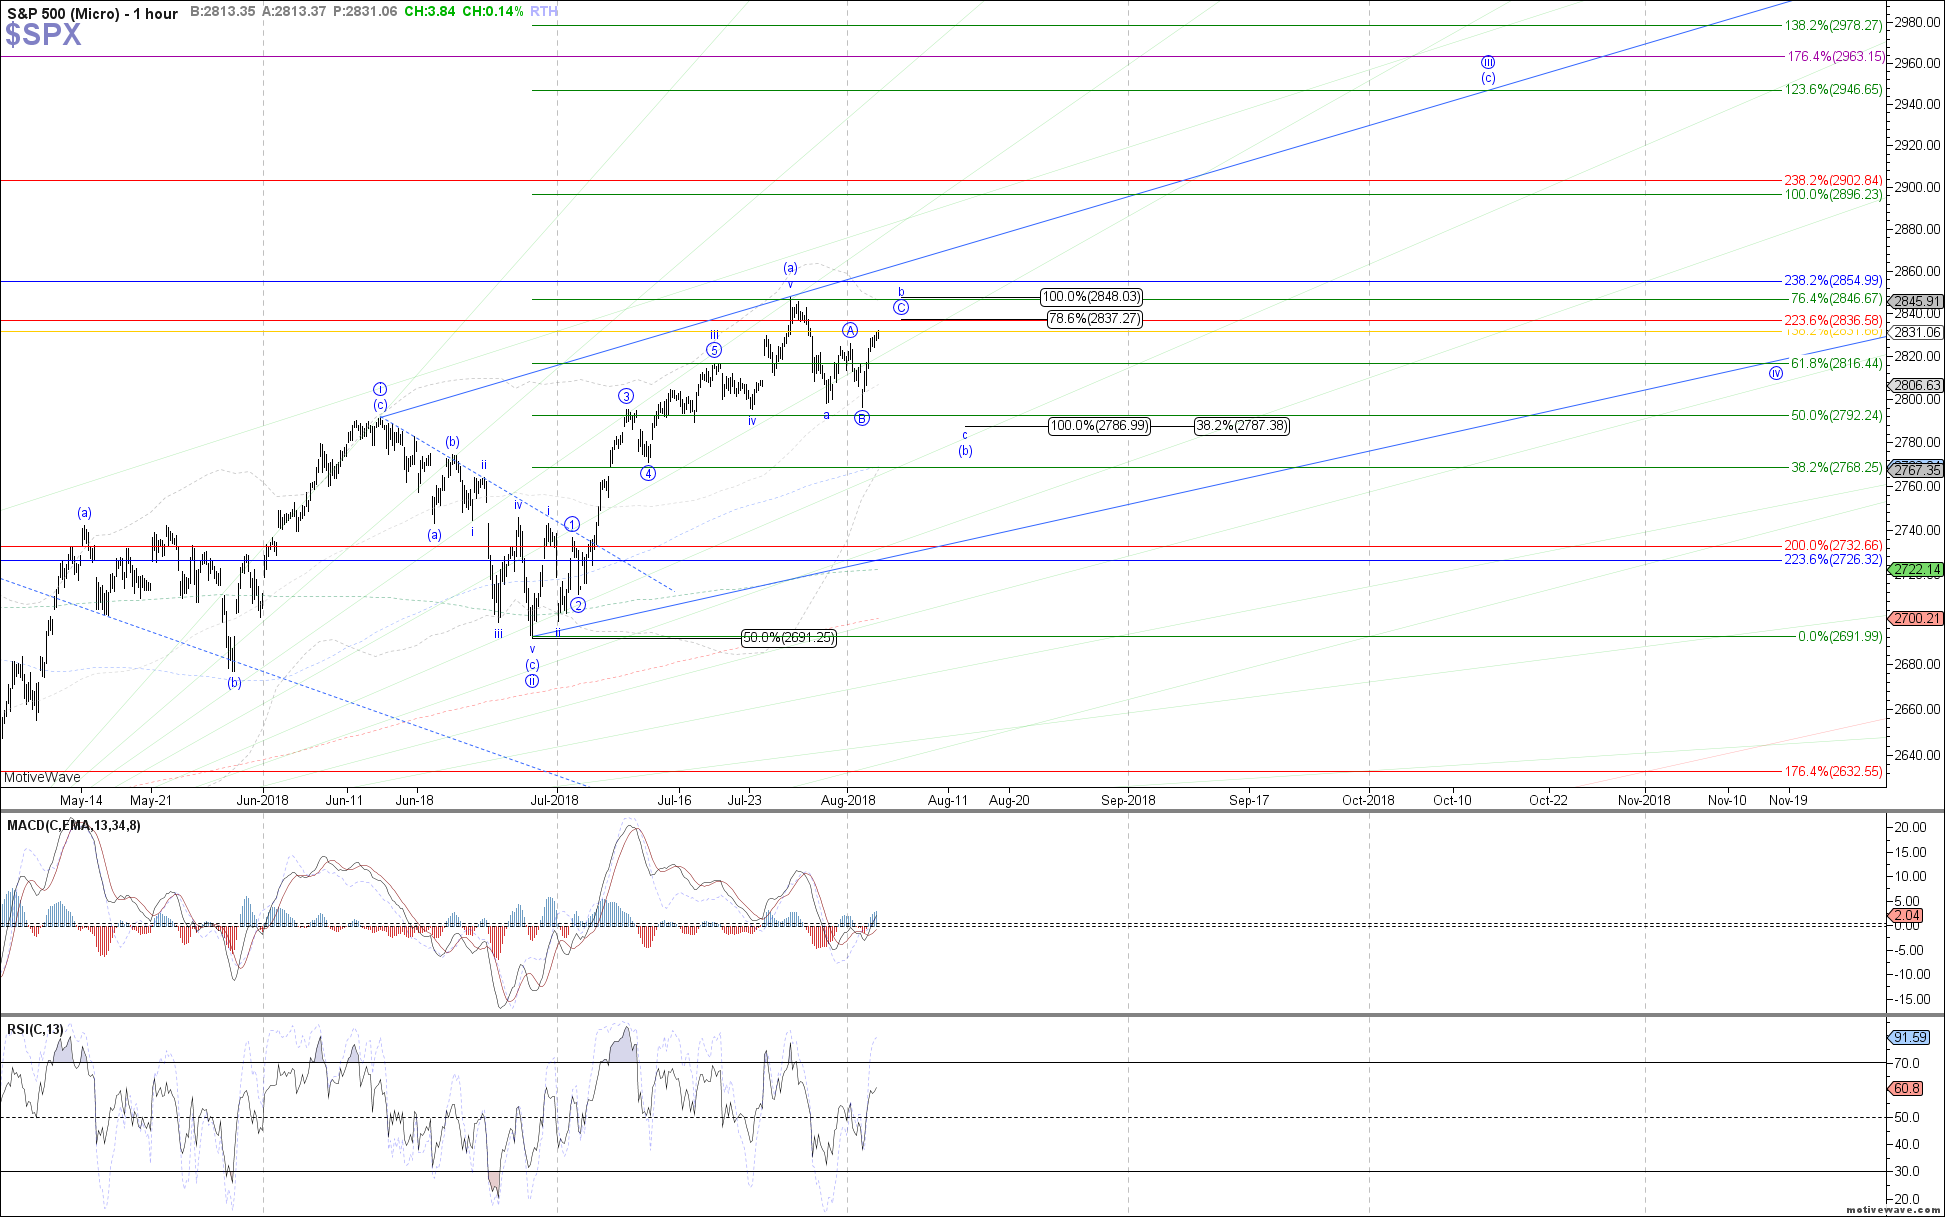Viewport: 1945px width, 1217px height.
Task: Click the 123.6%(2946.65) green Fibonacci label
Action: (x=1833, y=90)
